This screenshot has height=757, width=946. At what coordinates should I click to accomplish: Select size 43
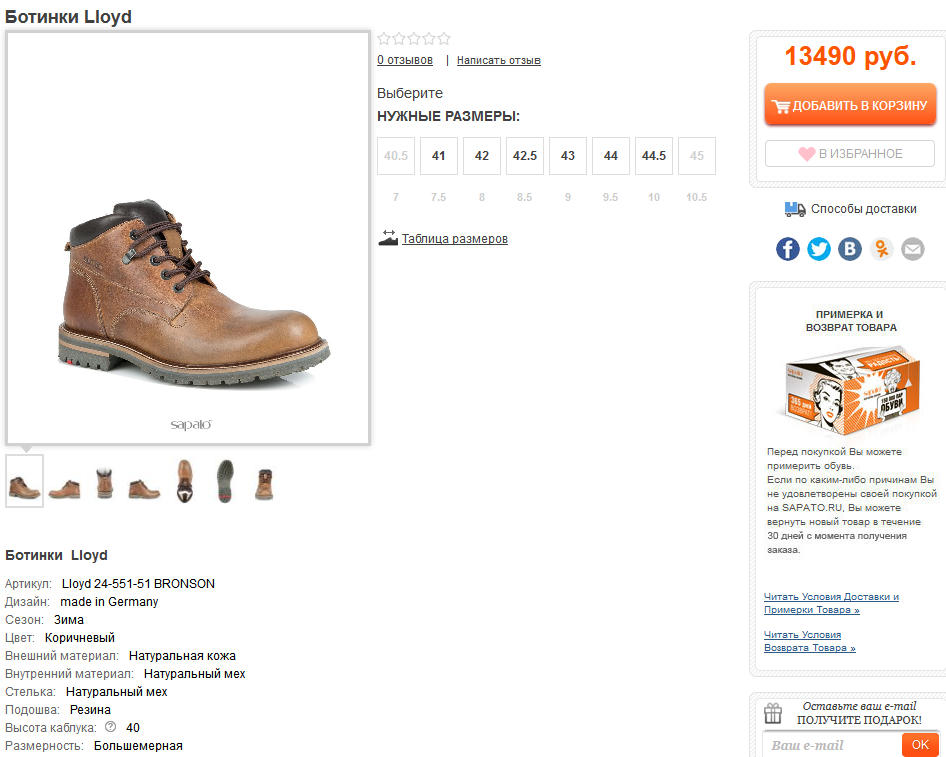coord(568,156)
